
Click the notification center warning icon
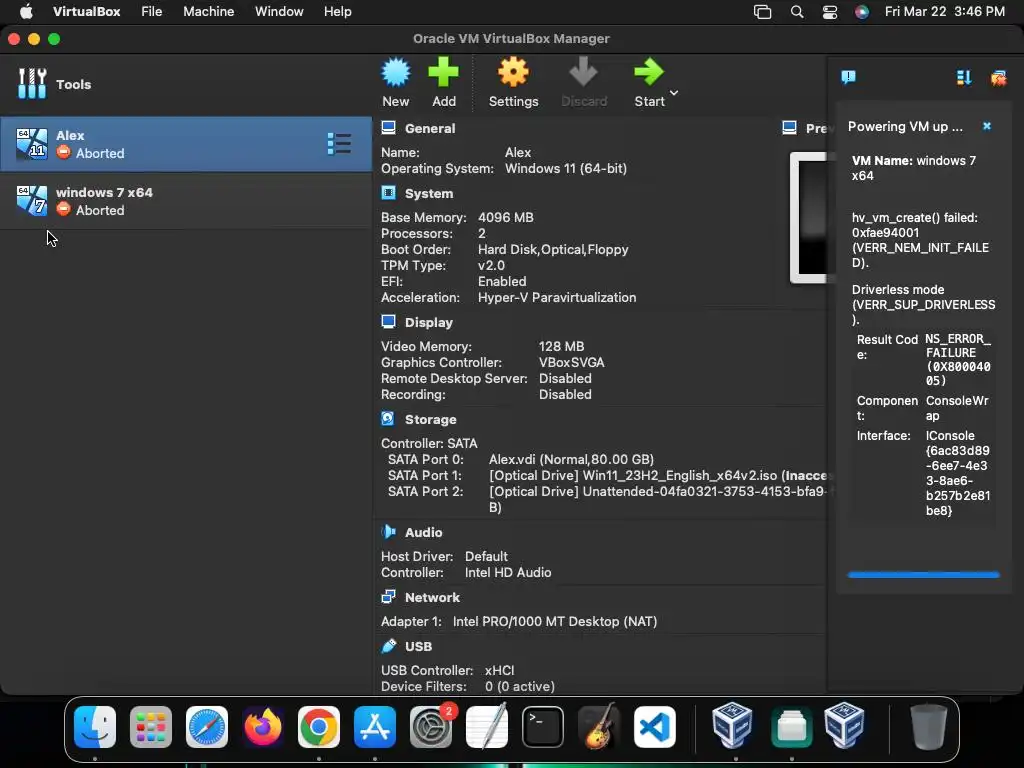(848, 78)
